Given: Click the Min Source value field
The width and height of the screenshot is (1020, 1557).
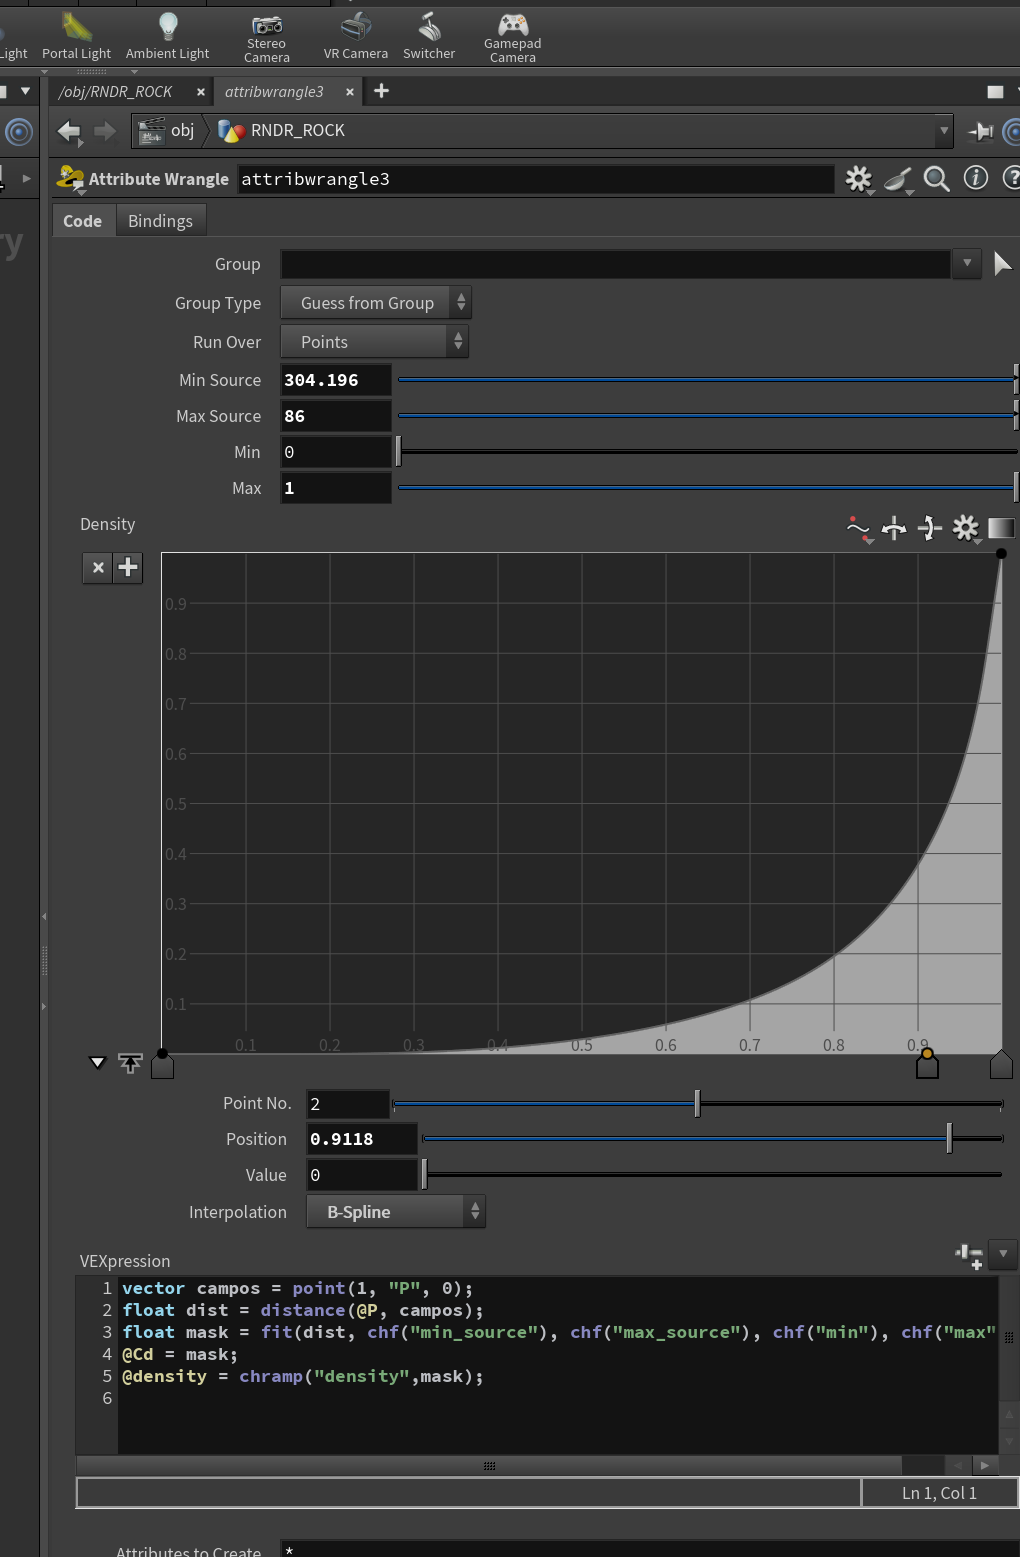Looking at the screenshot, I should (x=336, y=380).
